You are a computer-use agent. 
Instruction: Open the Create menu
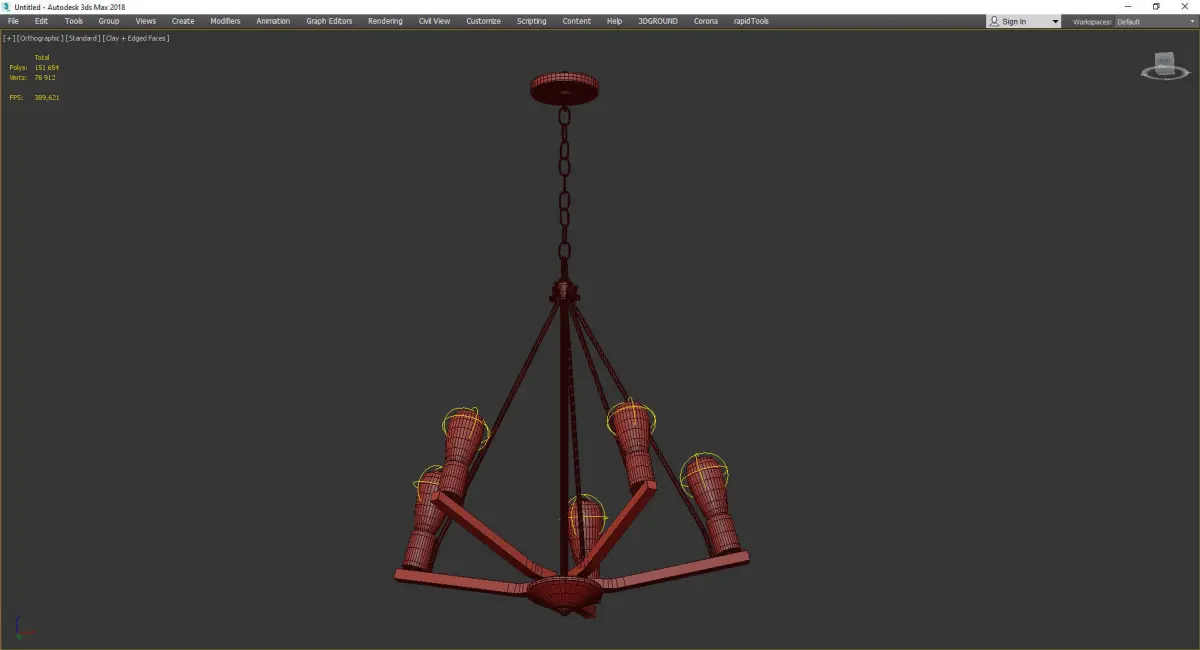click(x=183, y=21)
